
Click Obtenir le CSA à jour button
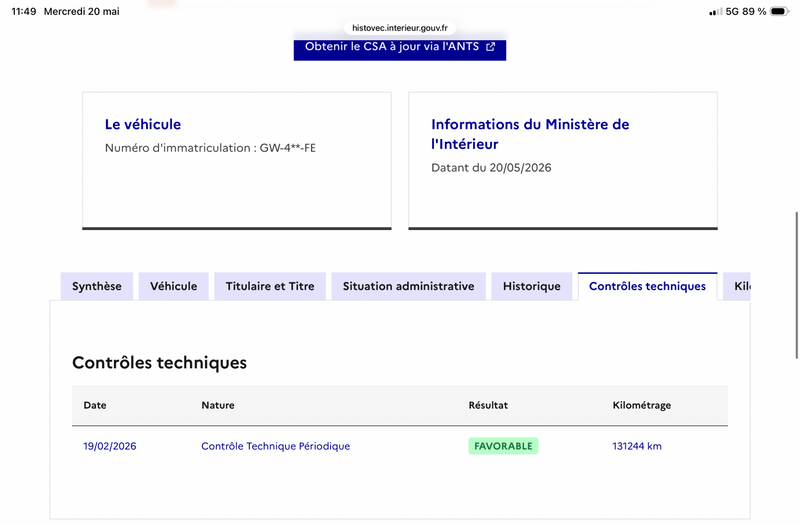point(399,48)
